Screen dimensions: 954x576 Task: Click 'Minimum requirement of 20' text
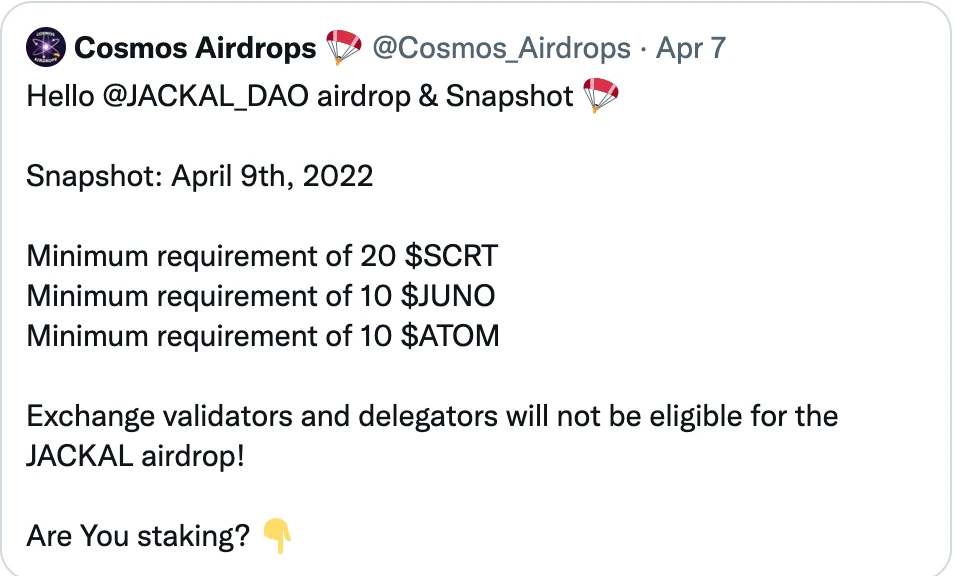pyautogui.click(x=211, y=256)
